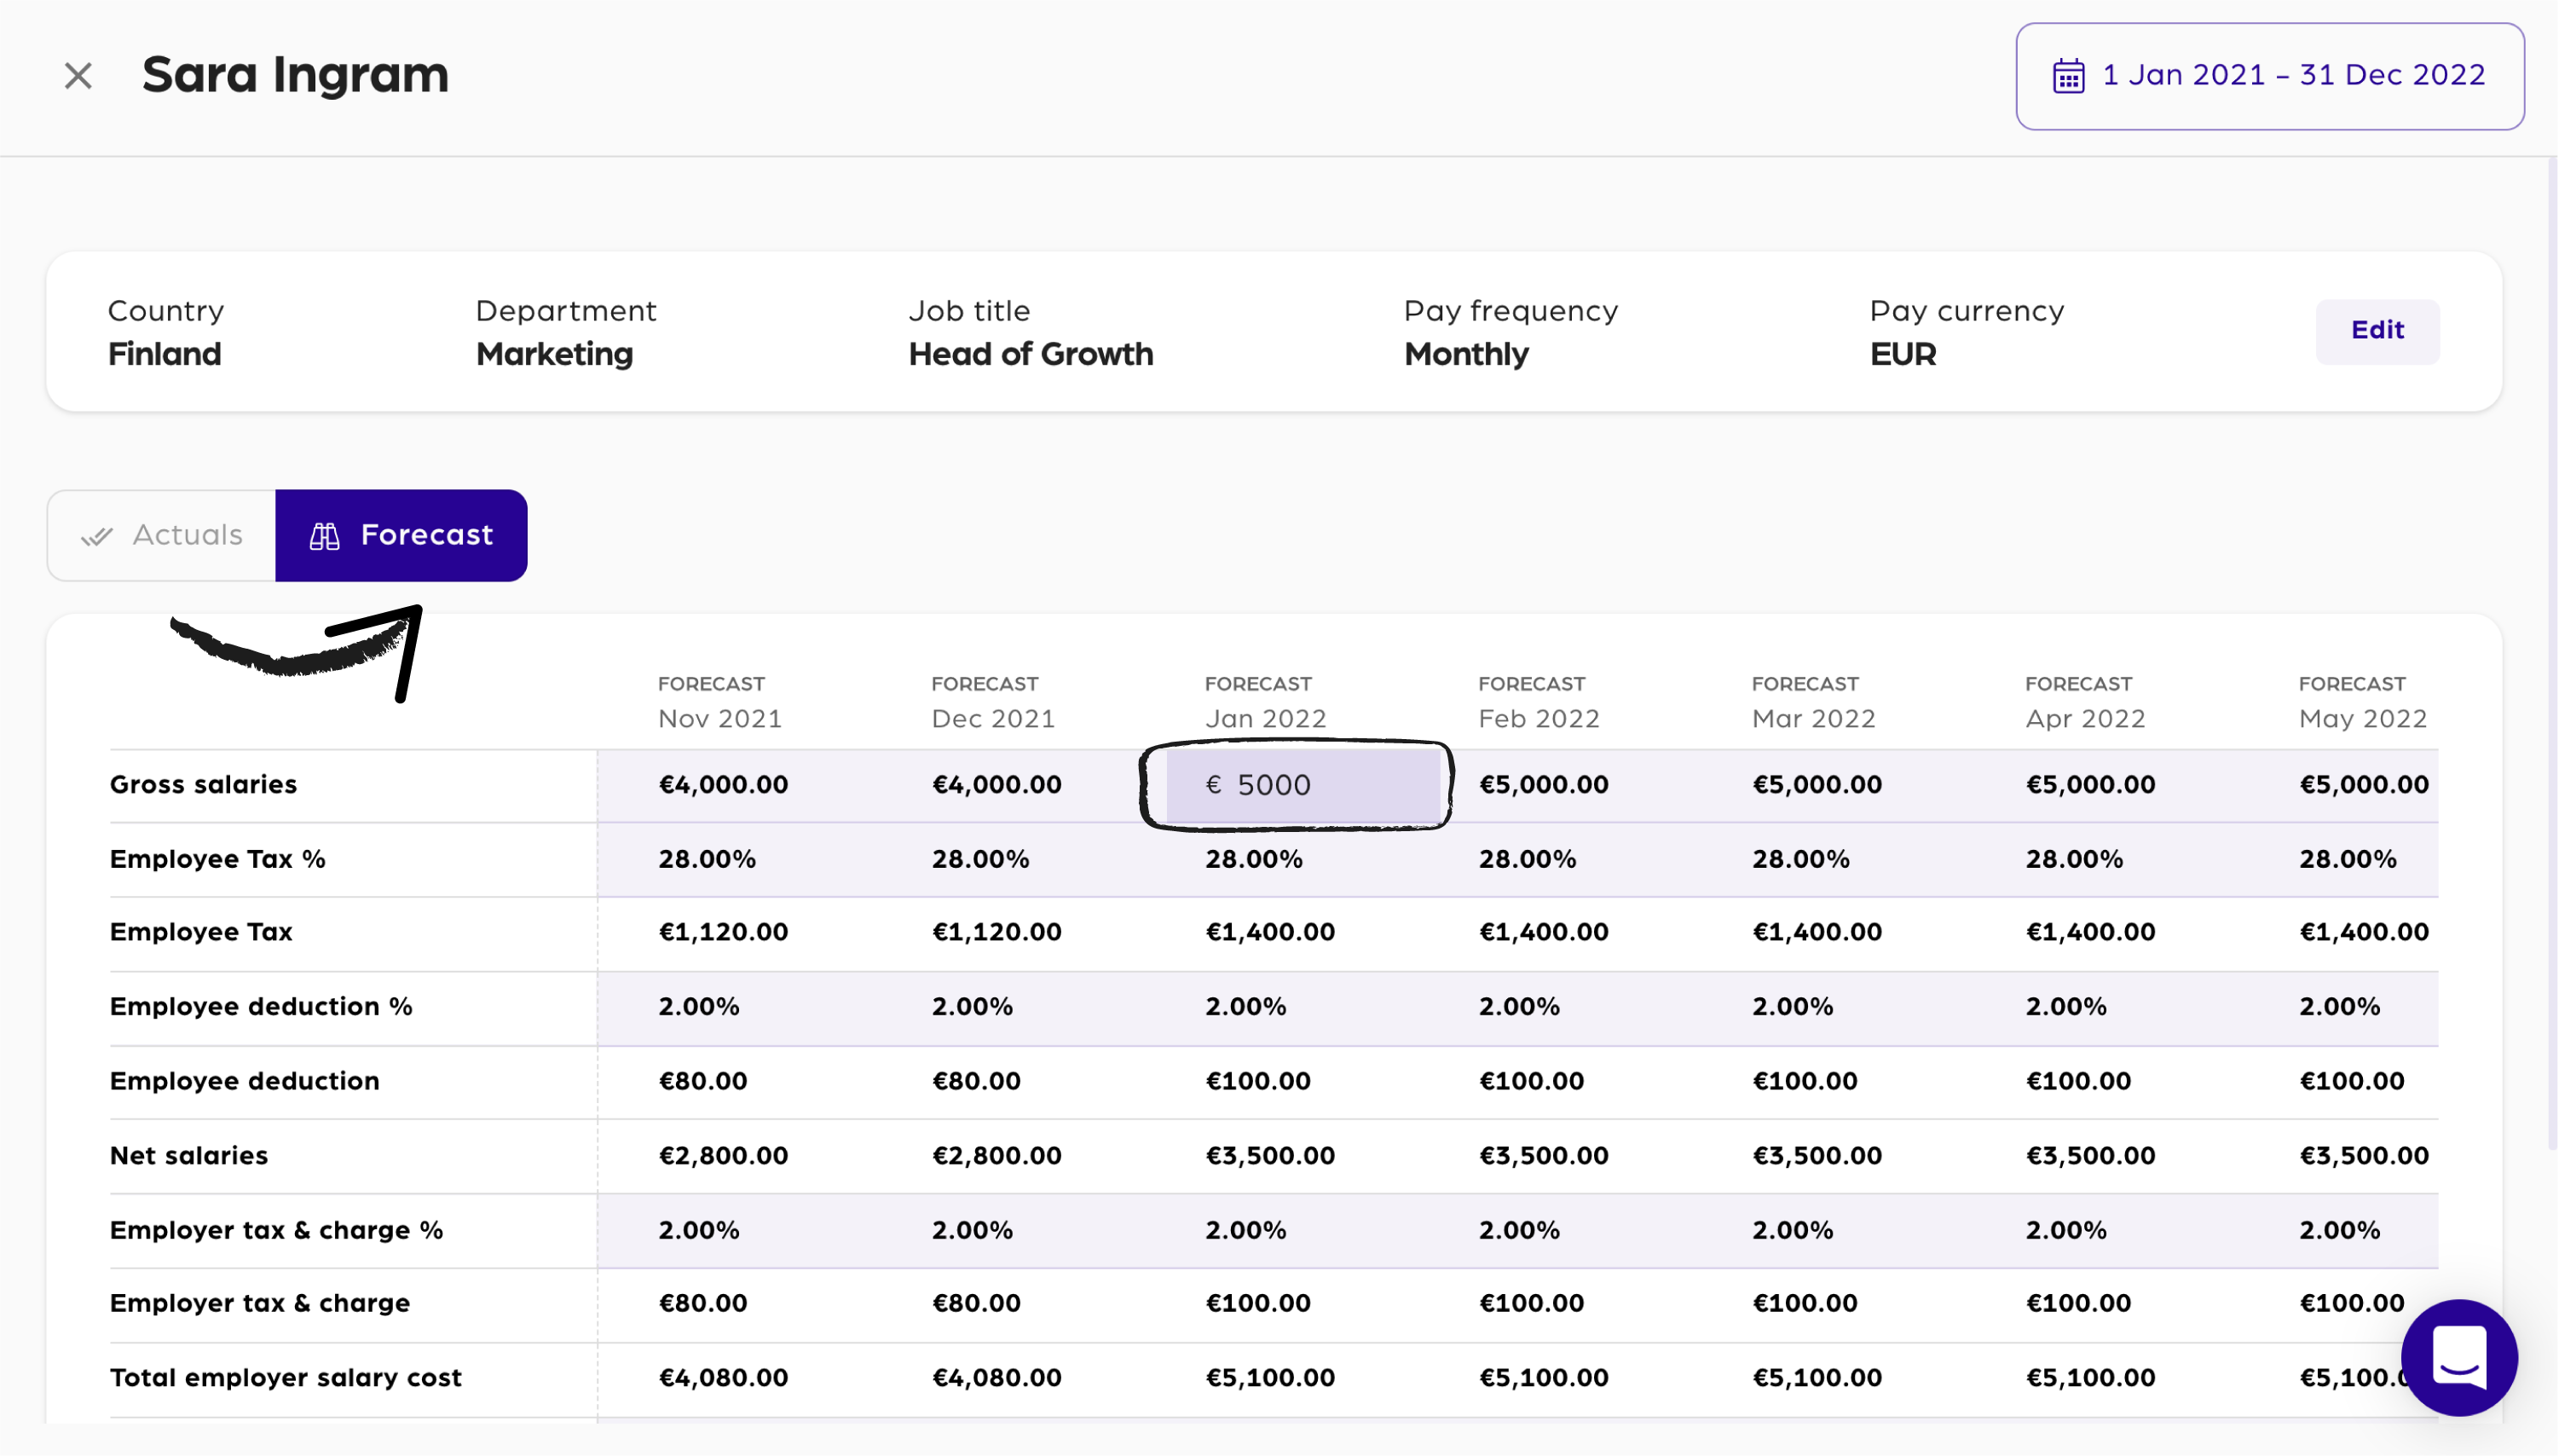Image resolution: width=2559 pixels, height=1456 pixels.
Task: Click Dec 2021 Employee Tax % cell
Action: [x=980, y=859]
